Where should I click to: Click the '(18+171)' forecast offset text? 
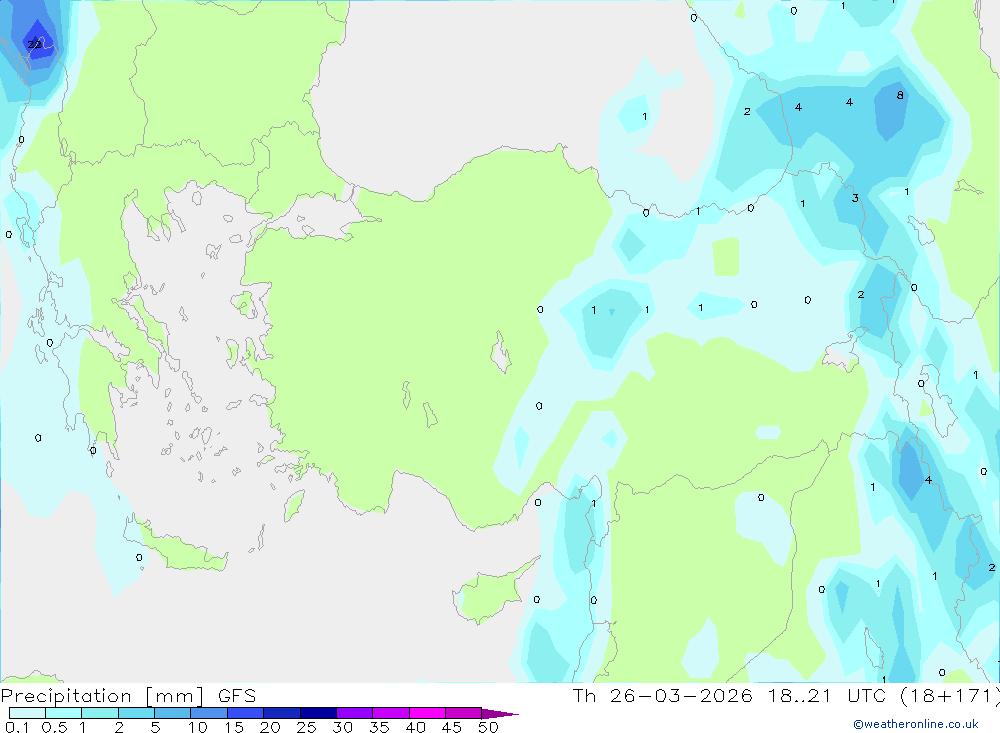(950, 696)
